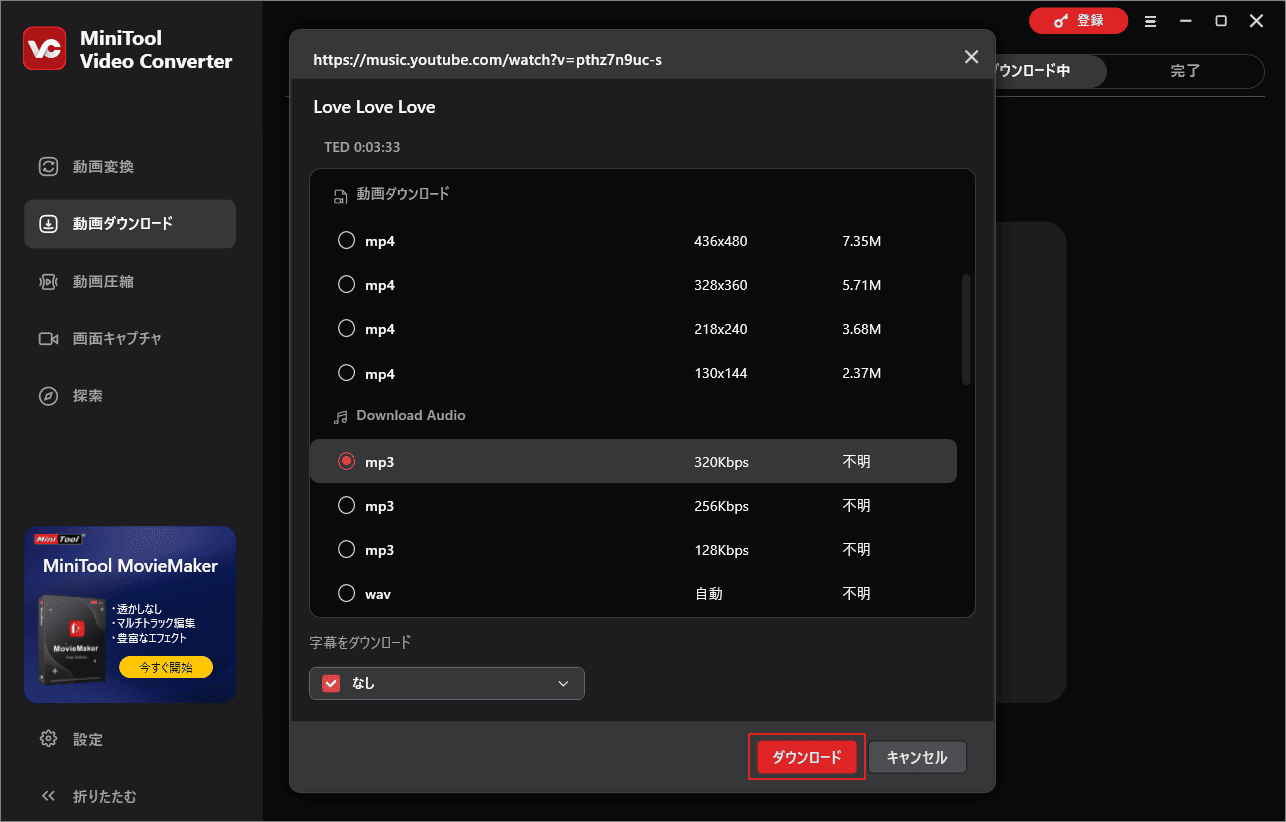Click the screen capture camera icon

coord(48,339)
